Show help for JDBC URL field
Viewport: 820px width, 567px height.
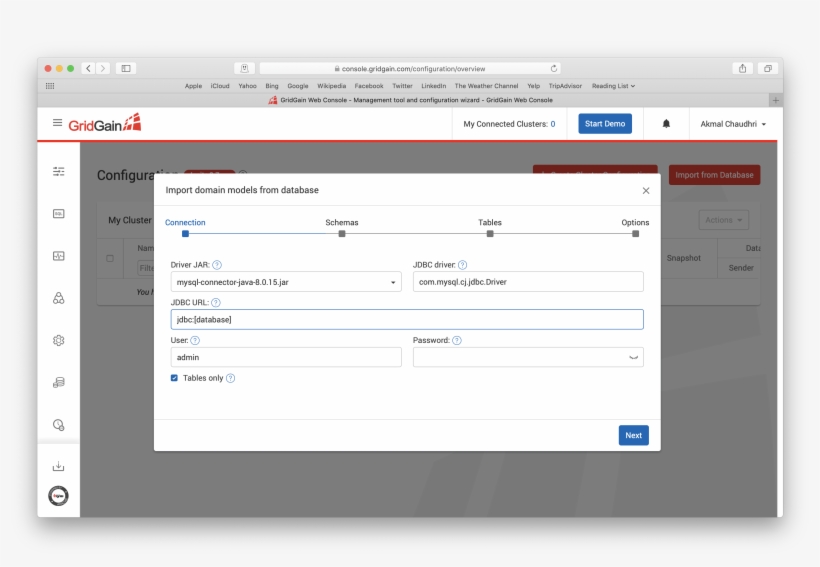click(215, 303)
